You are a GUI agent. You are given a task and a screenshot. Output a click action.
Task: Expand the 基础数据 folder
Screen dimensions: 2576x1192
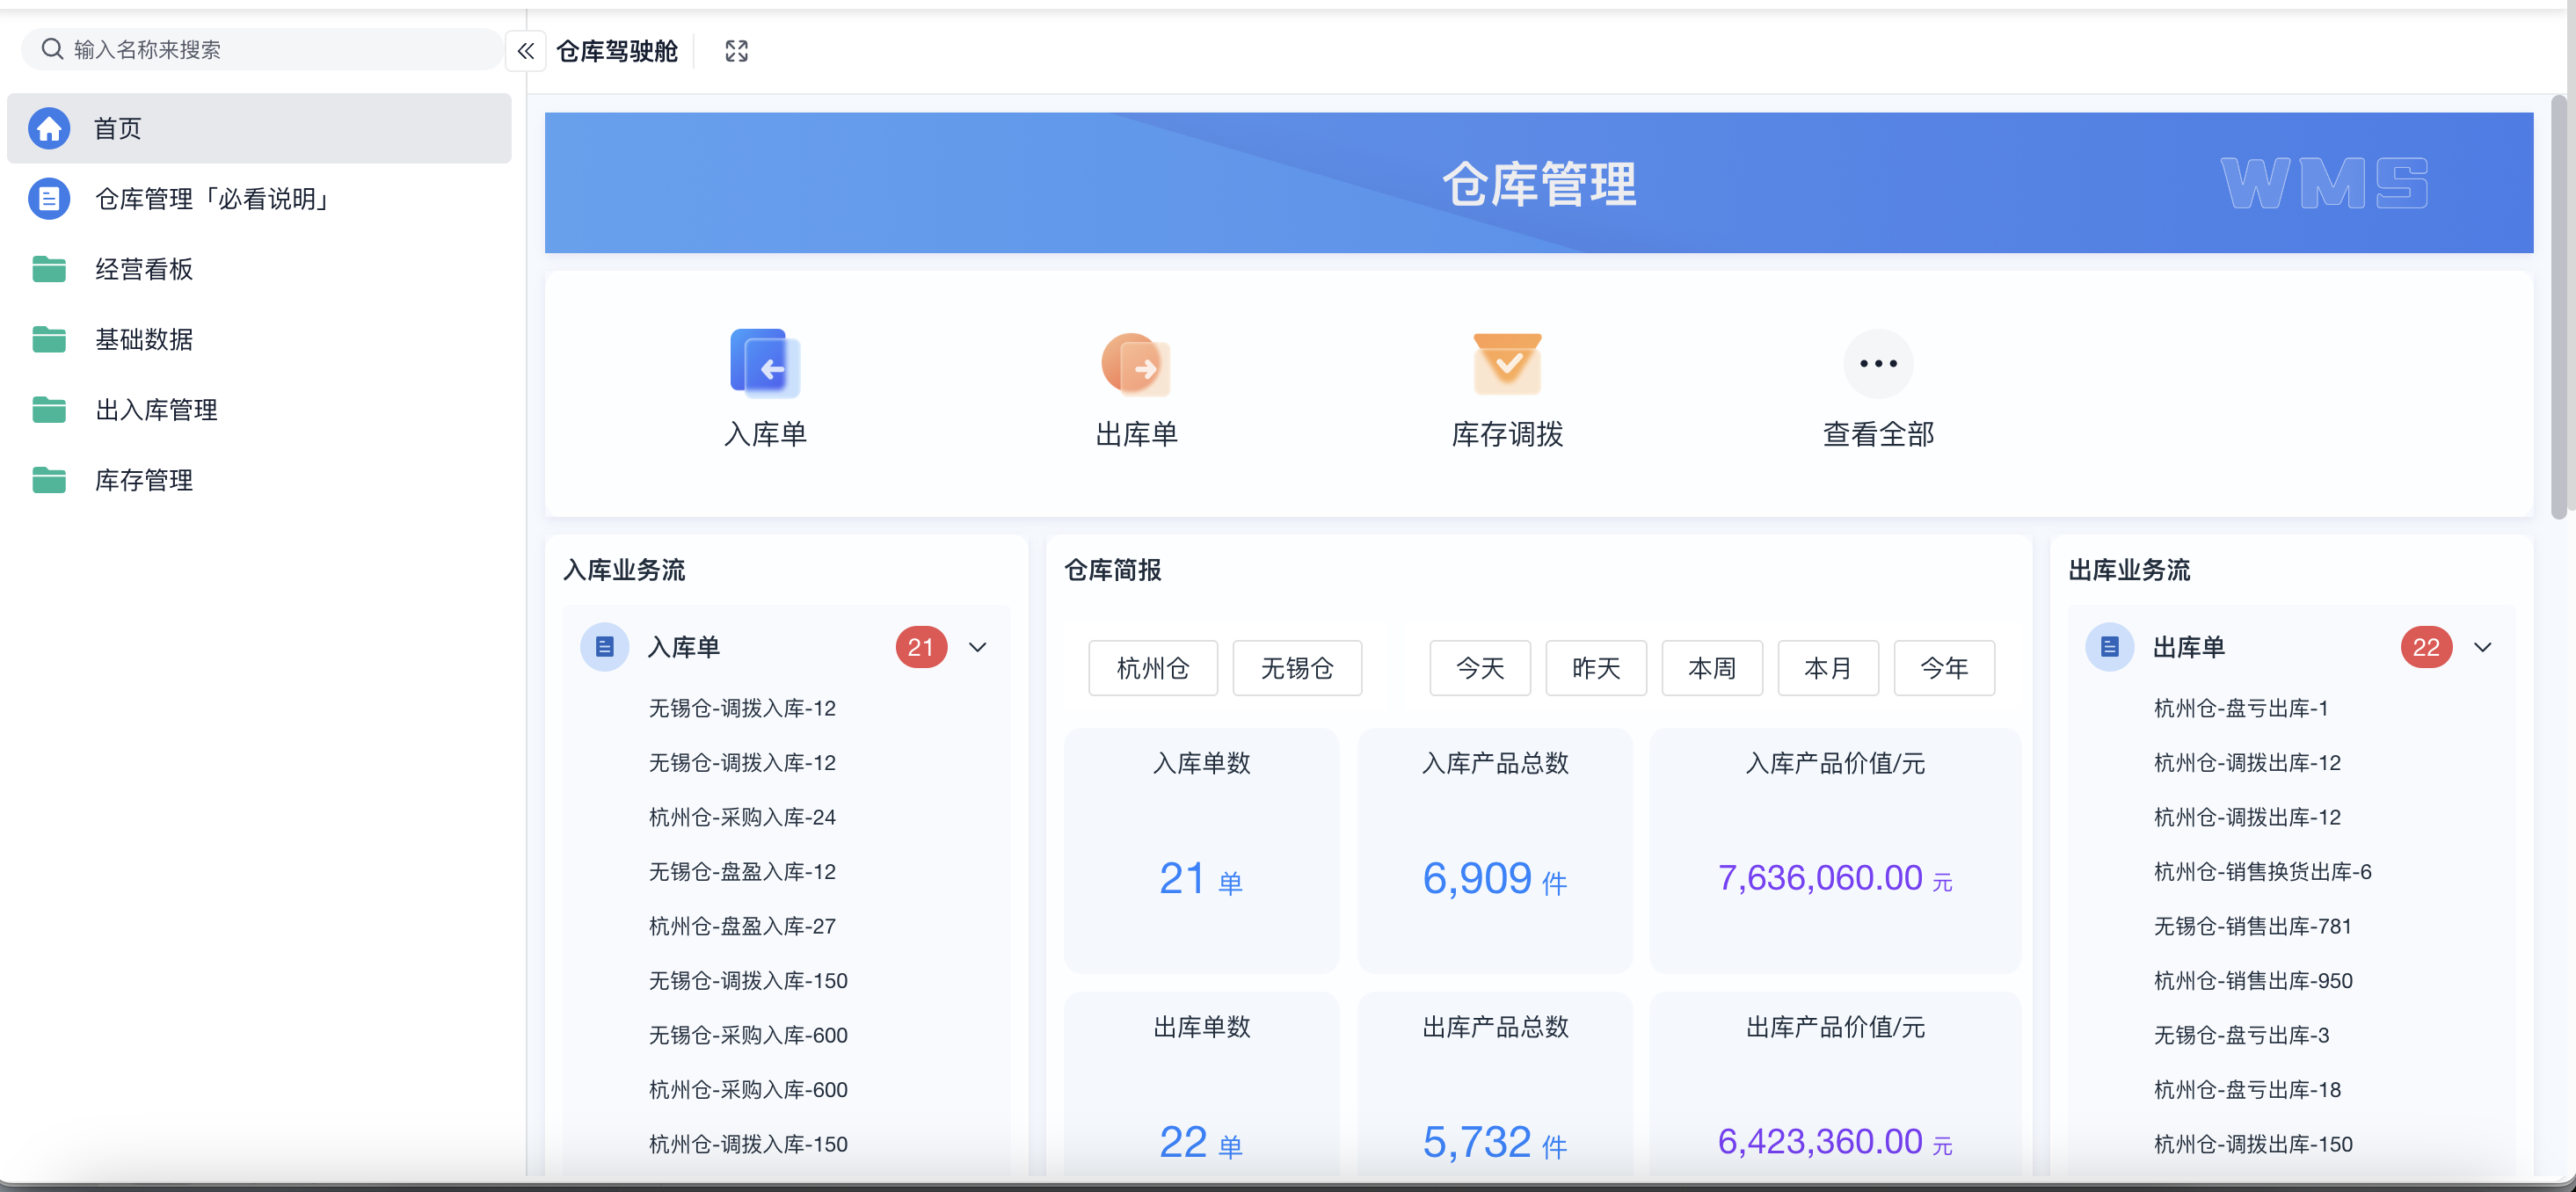click(259, 339)
